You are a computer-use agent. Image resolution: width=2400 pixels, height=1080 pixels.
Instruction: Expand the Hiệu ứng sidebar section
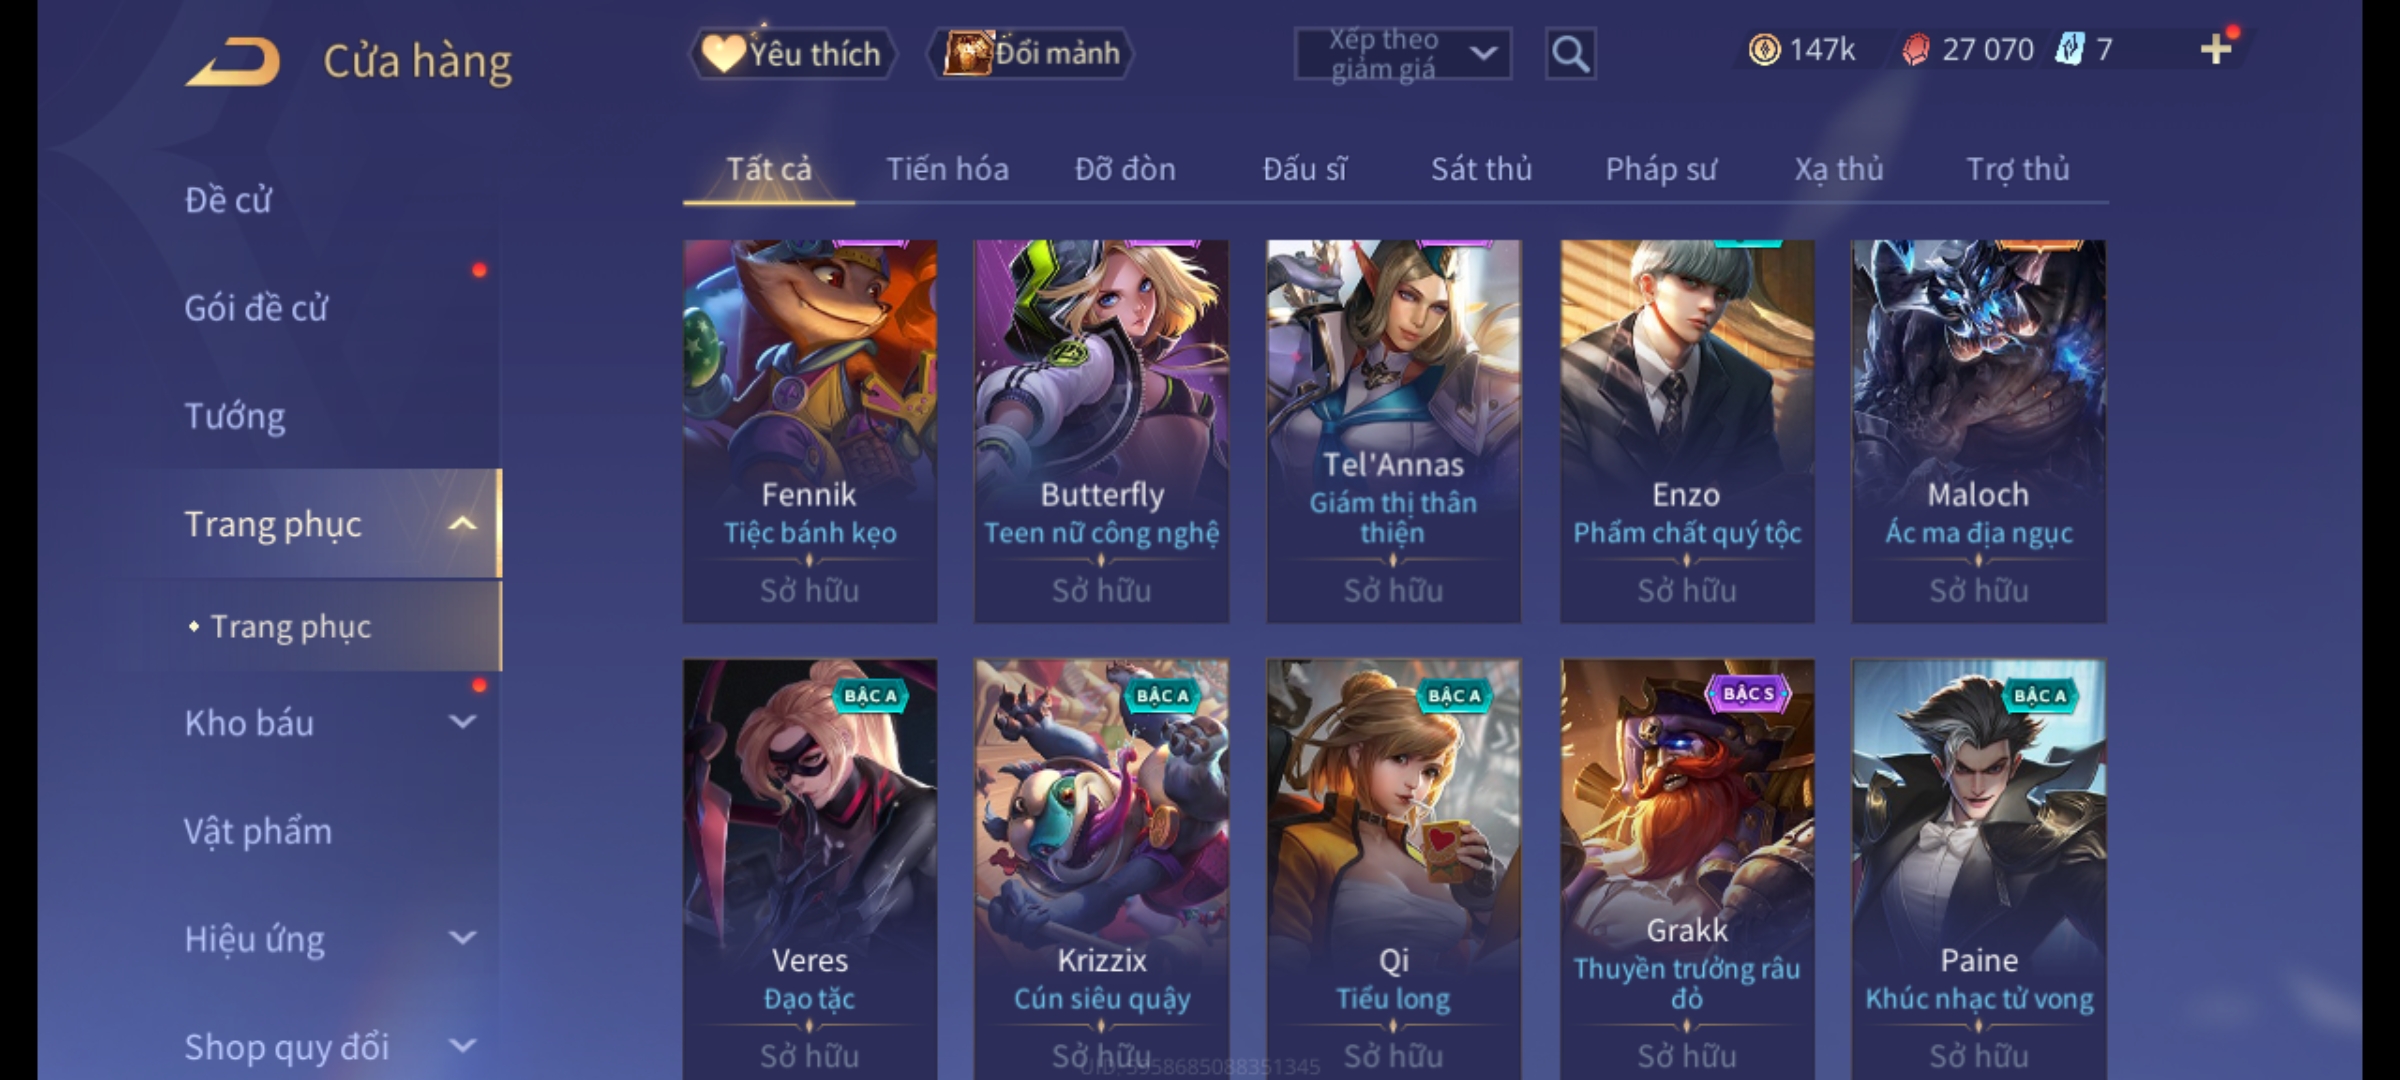click(462, 938)
